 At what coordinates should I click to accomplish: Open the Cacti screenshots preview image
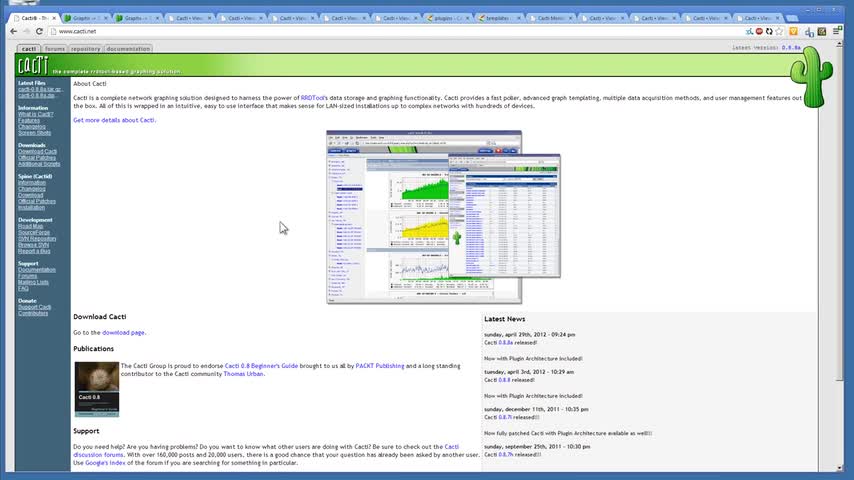coord(443,217)
